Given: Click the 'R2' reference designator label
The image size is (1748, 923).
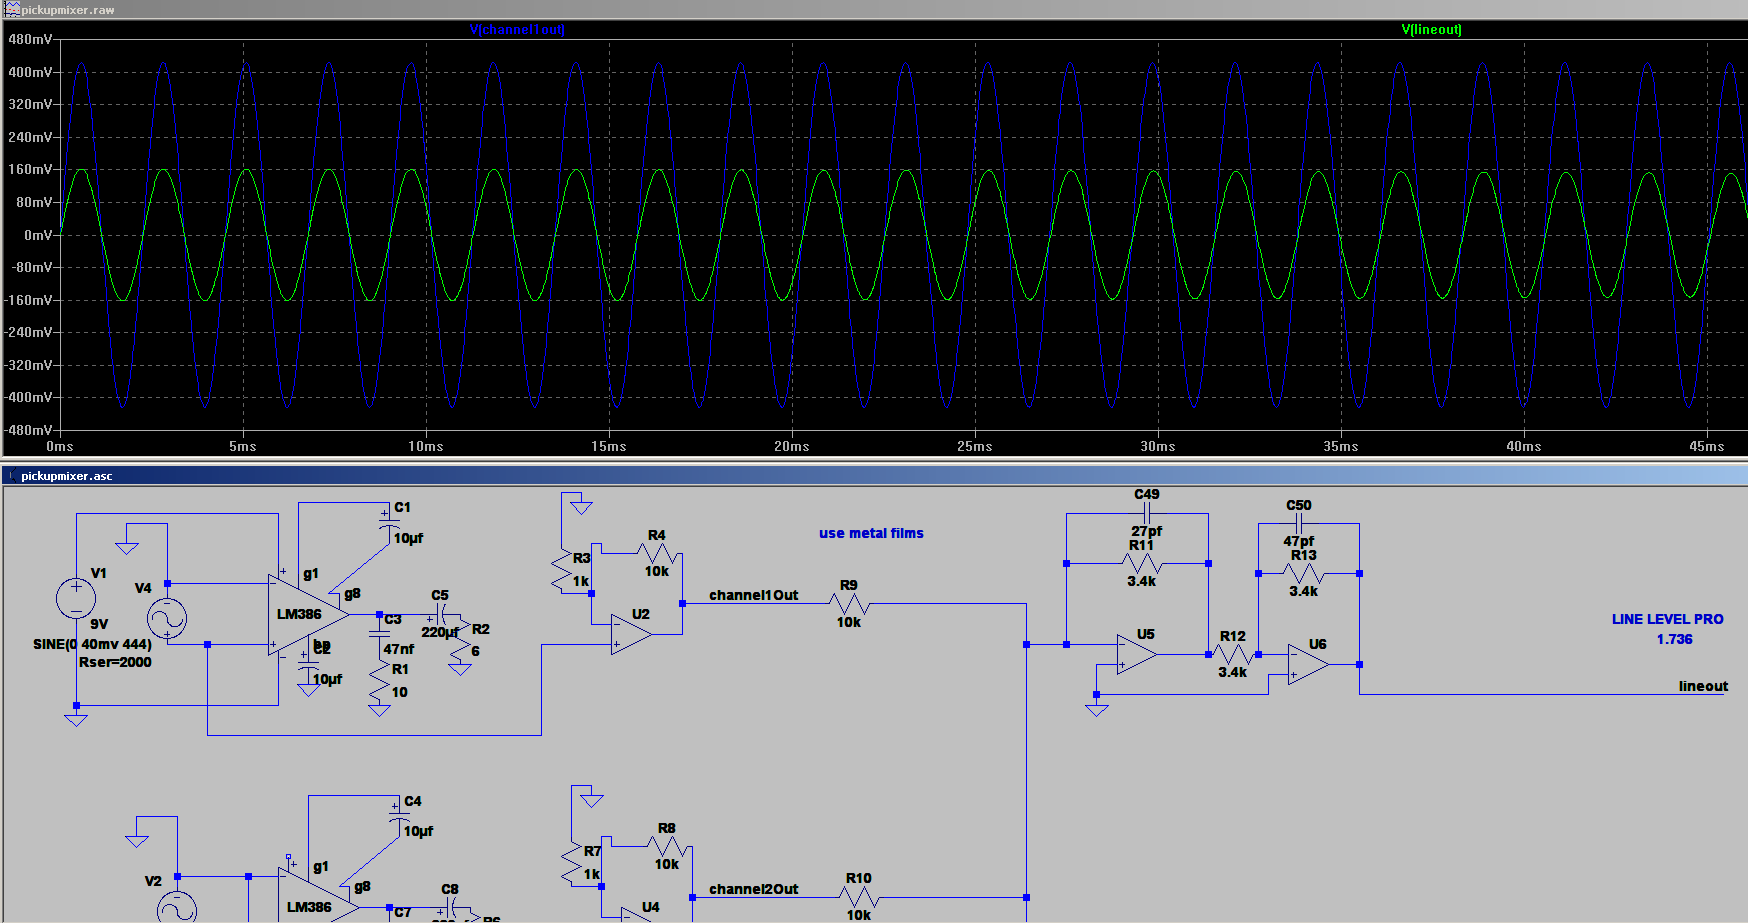Looking at the screenshot, I should pos(481,629).
